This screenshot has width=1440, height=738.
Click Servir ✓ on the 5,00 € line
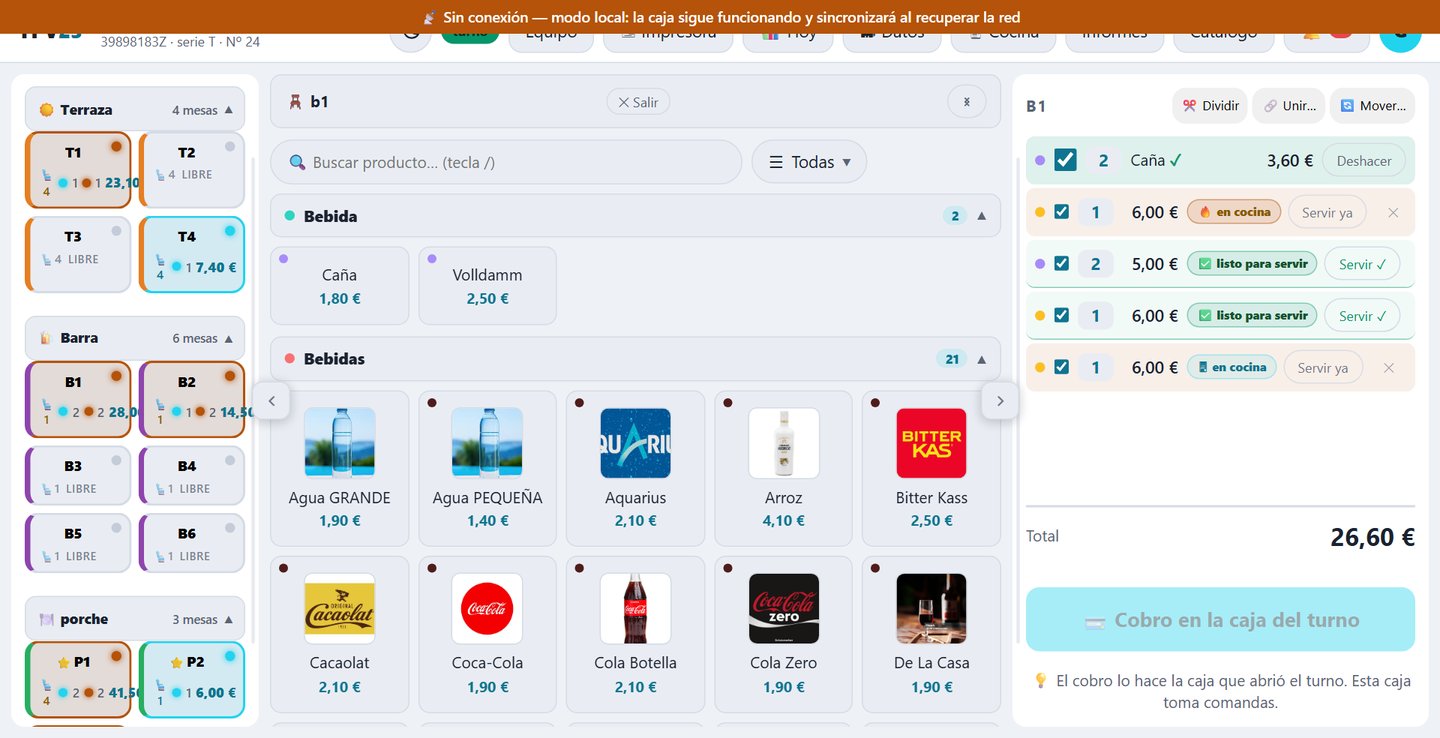1362,264
